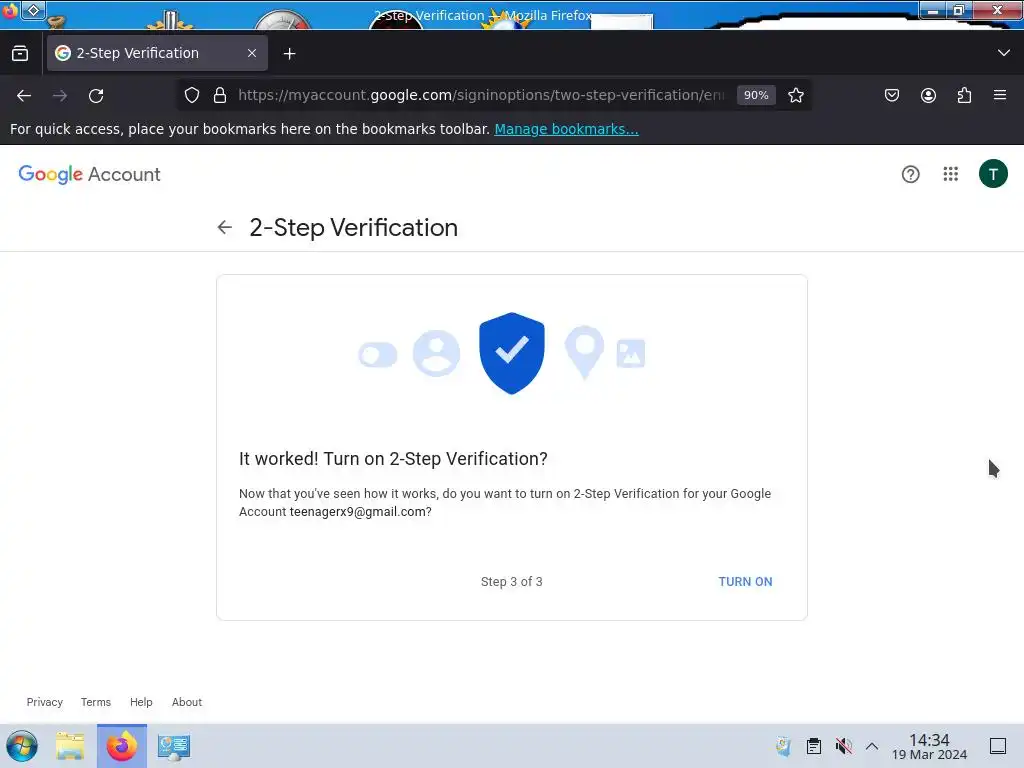
Task: Reset the 90% zoom level badge
Action: click(756, 95)
